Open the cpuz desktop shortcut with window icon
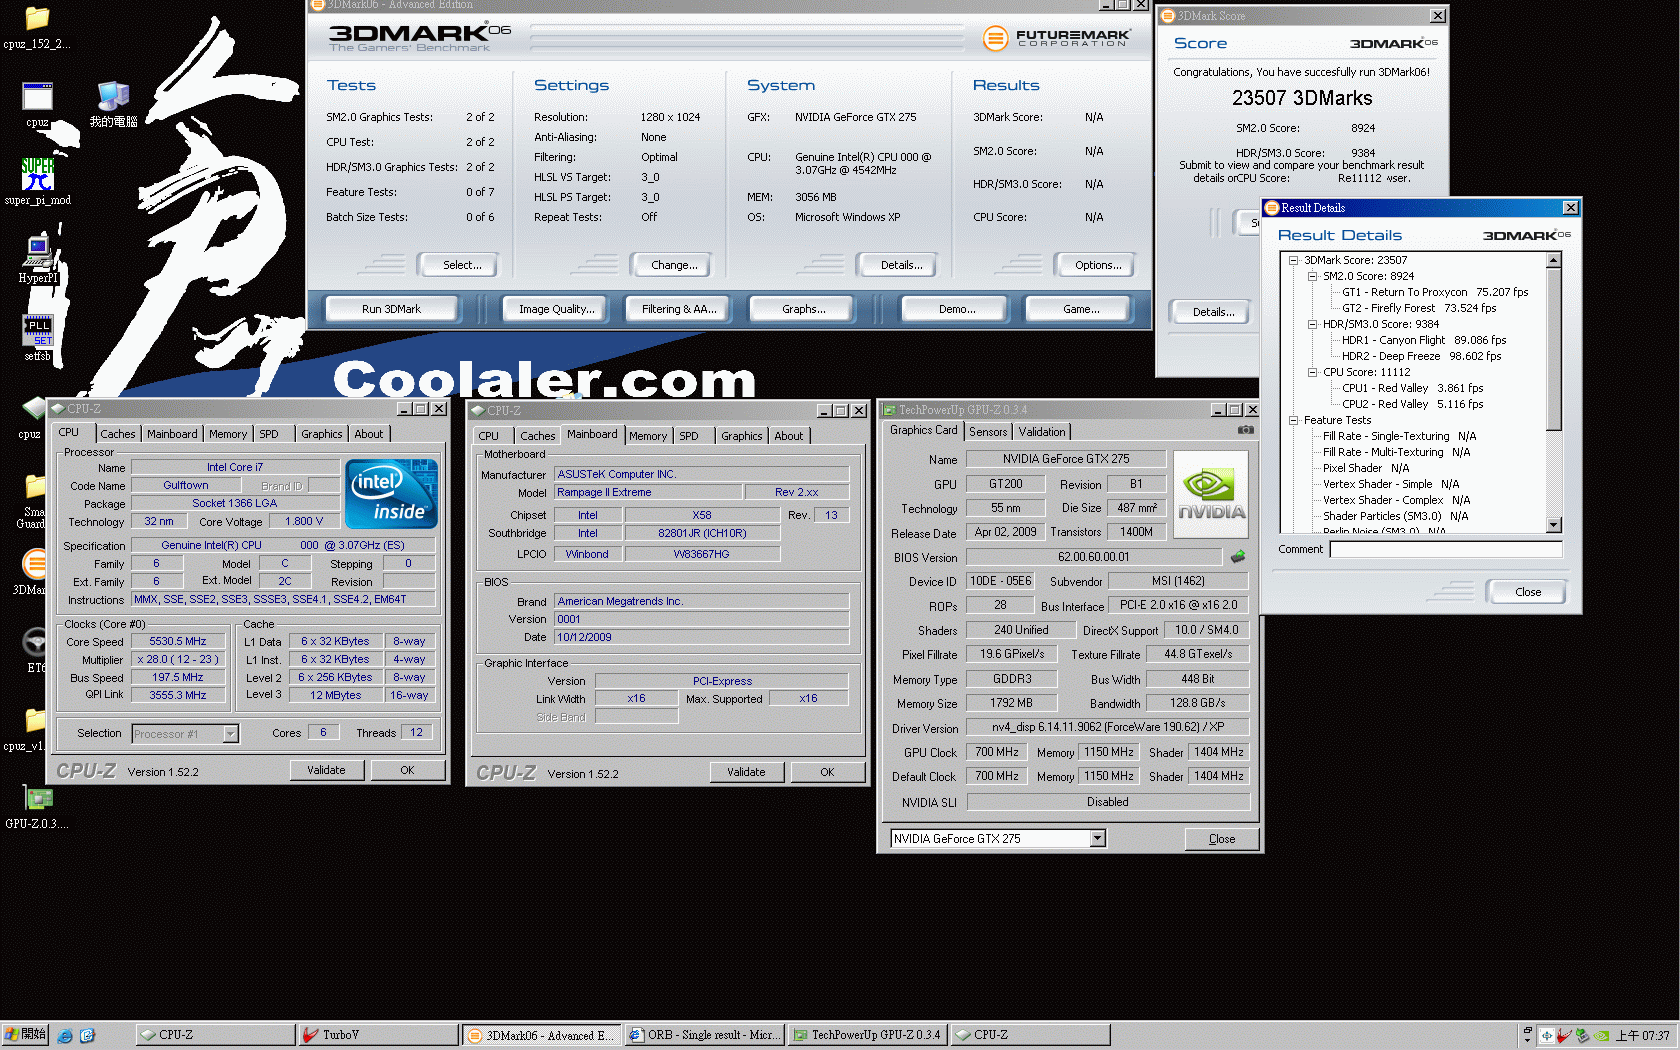The height and width of the screenshot is (1050, 1680). [37, 104]
